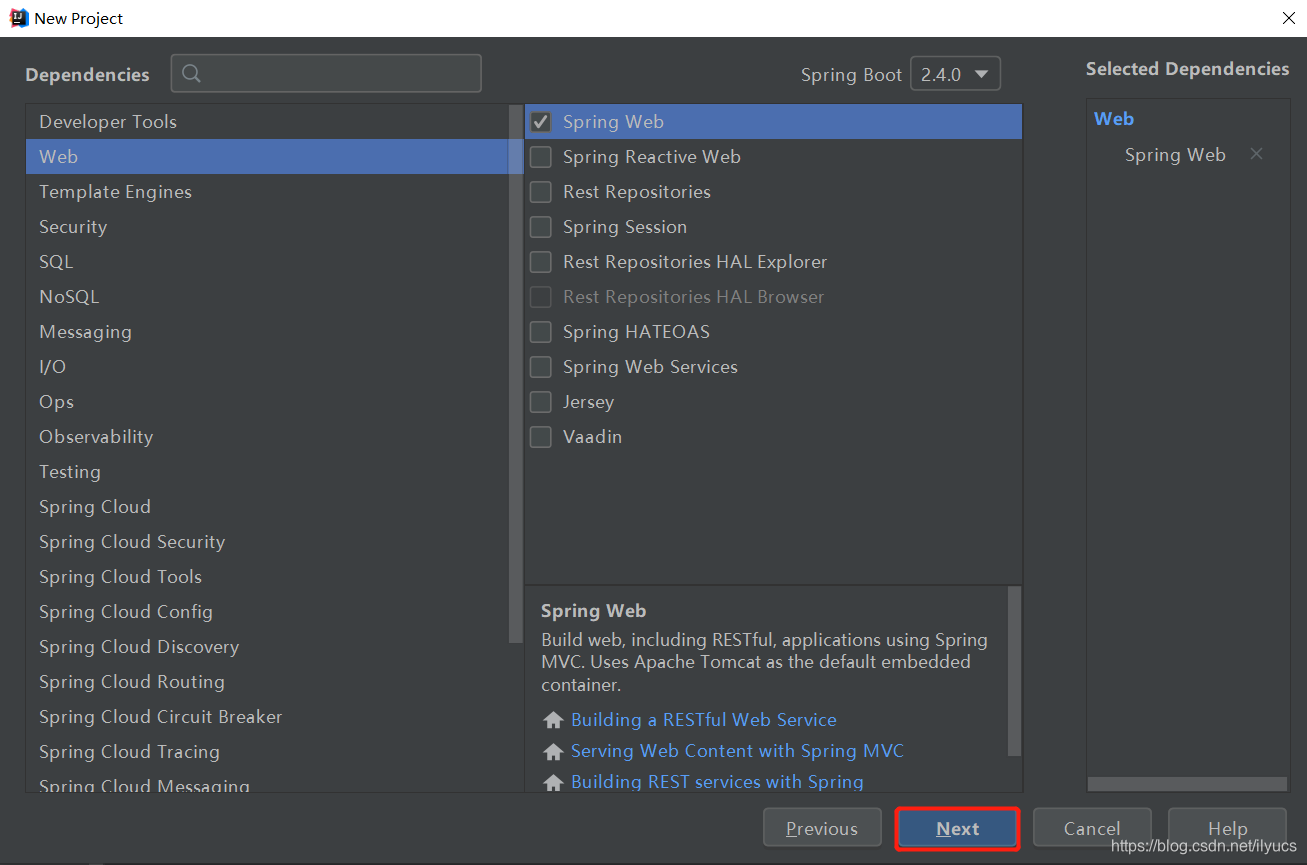This screenshot has width=1307, height=865.
Task: Close the New Project window
Action: pyautogui.click(x=1288, y=18)
